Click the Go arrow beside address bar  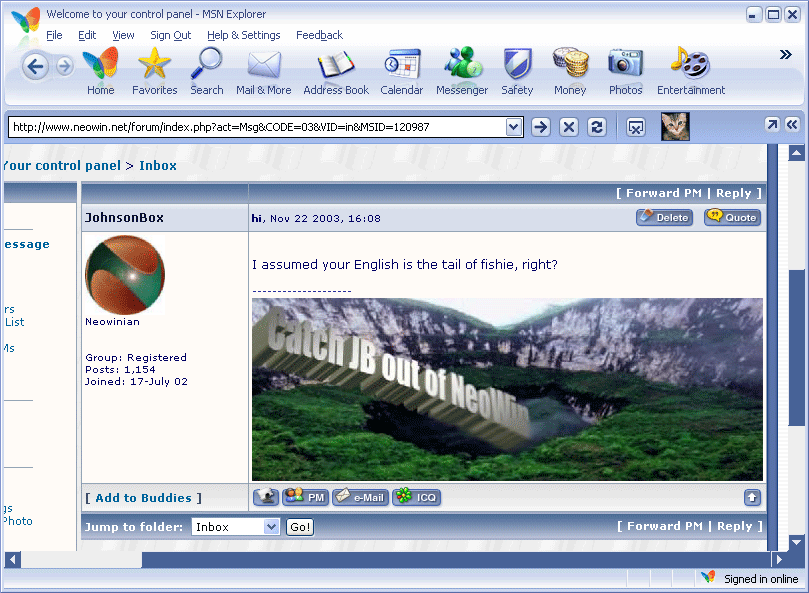click(540, 127)
